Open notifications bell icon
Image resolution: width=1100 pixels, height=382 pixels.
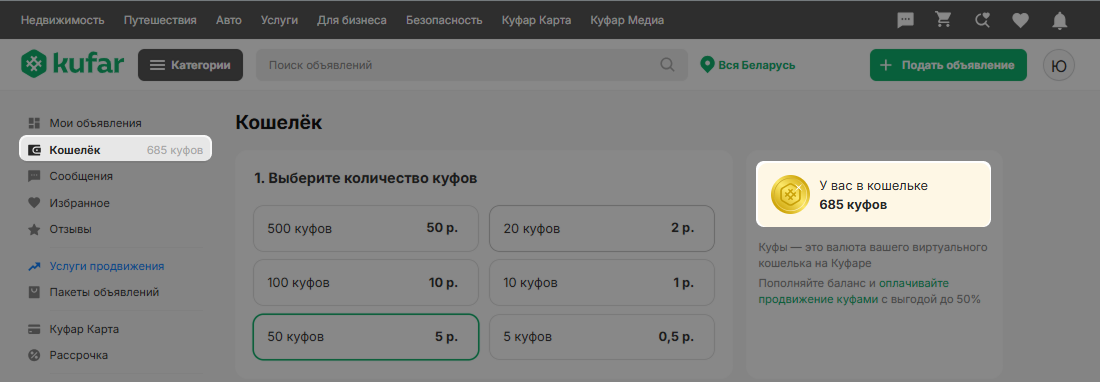(1059, 21)
